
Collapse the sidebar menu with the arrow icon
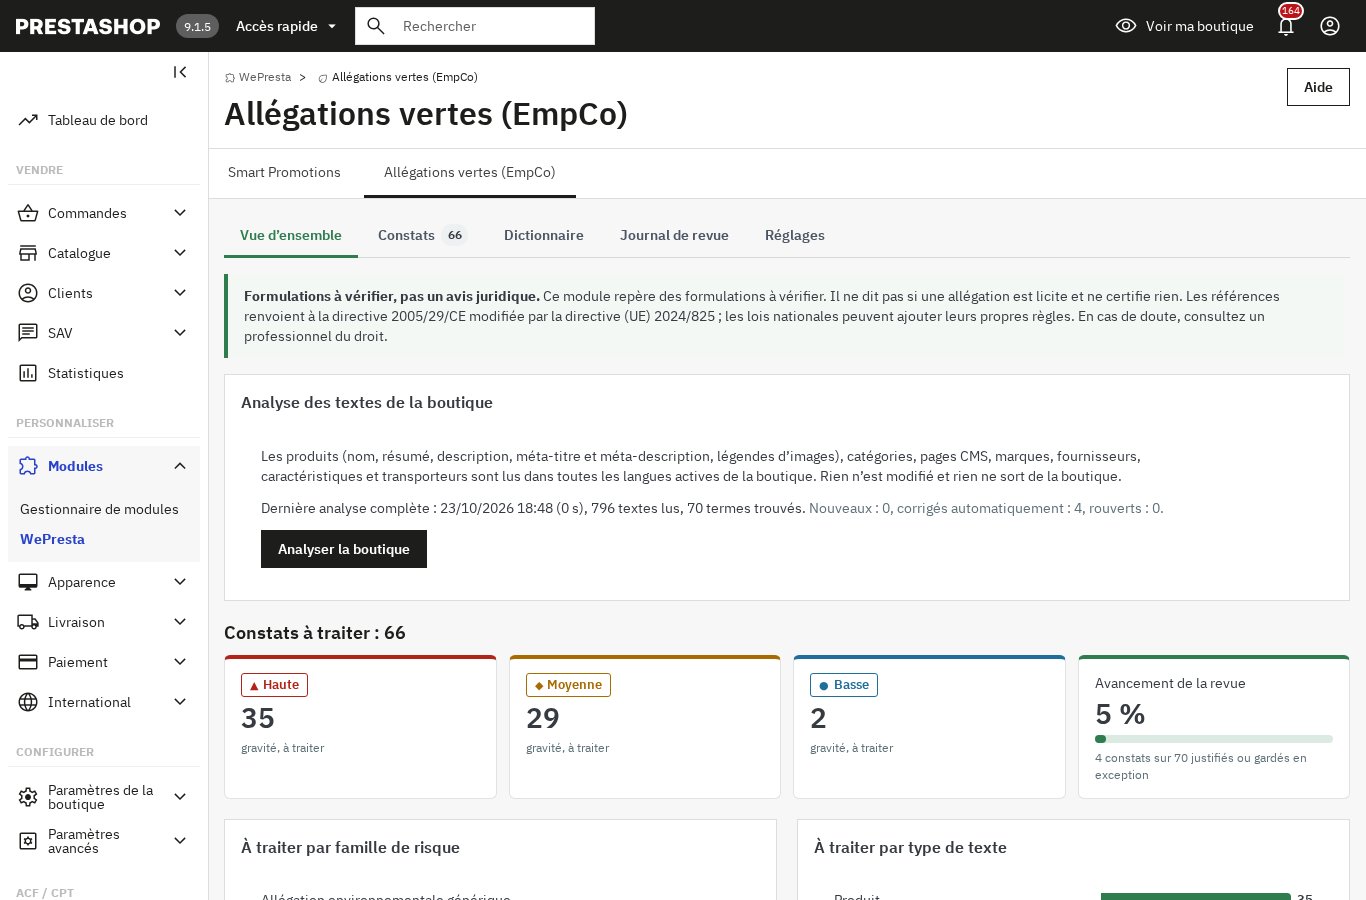[x=180, y=72]
